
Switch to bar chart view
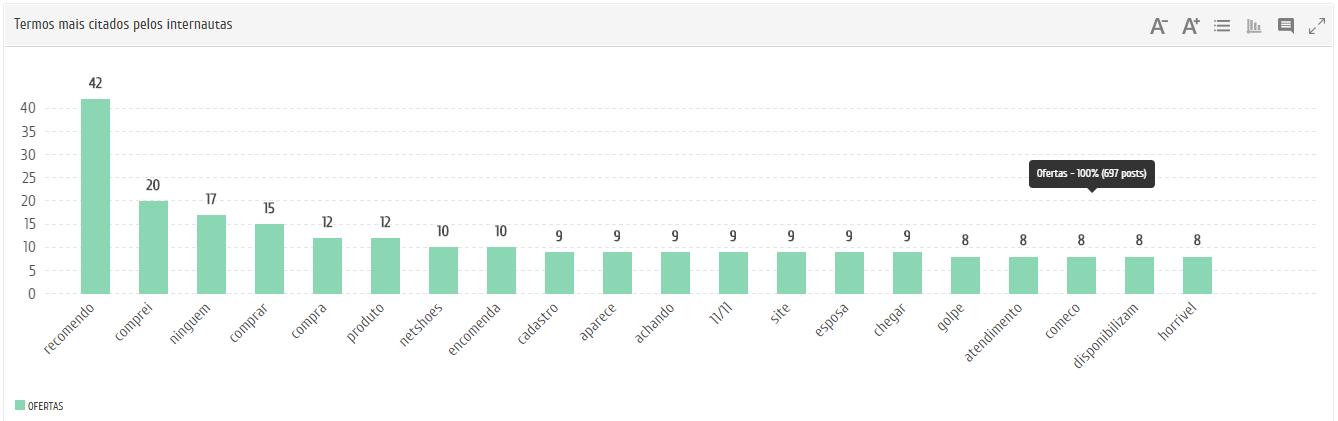click(1253, 26)
